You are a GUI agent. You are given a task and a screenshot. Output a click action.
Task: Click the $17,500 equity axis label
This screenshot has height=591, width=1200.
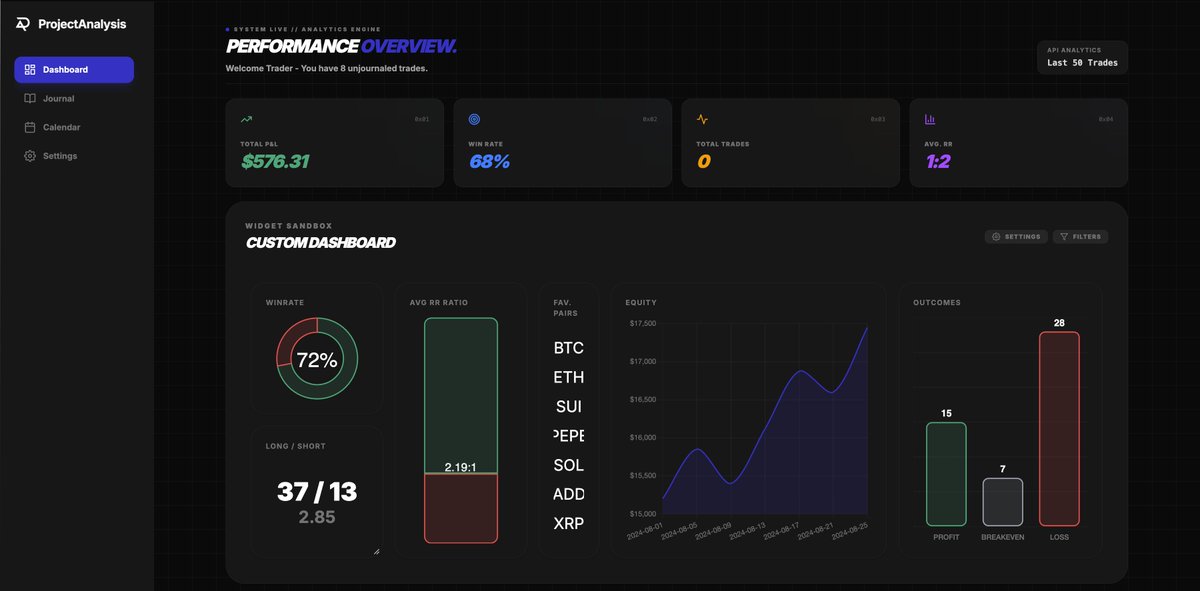tap(642, 323)
